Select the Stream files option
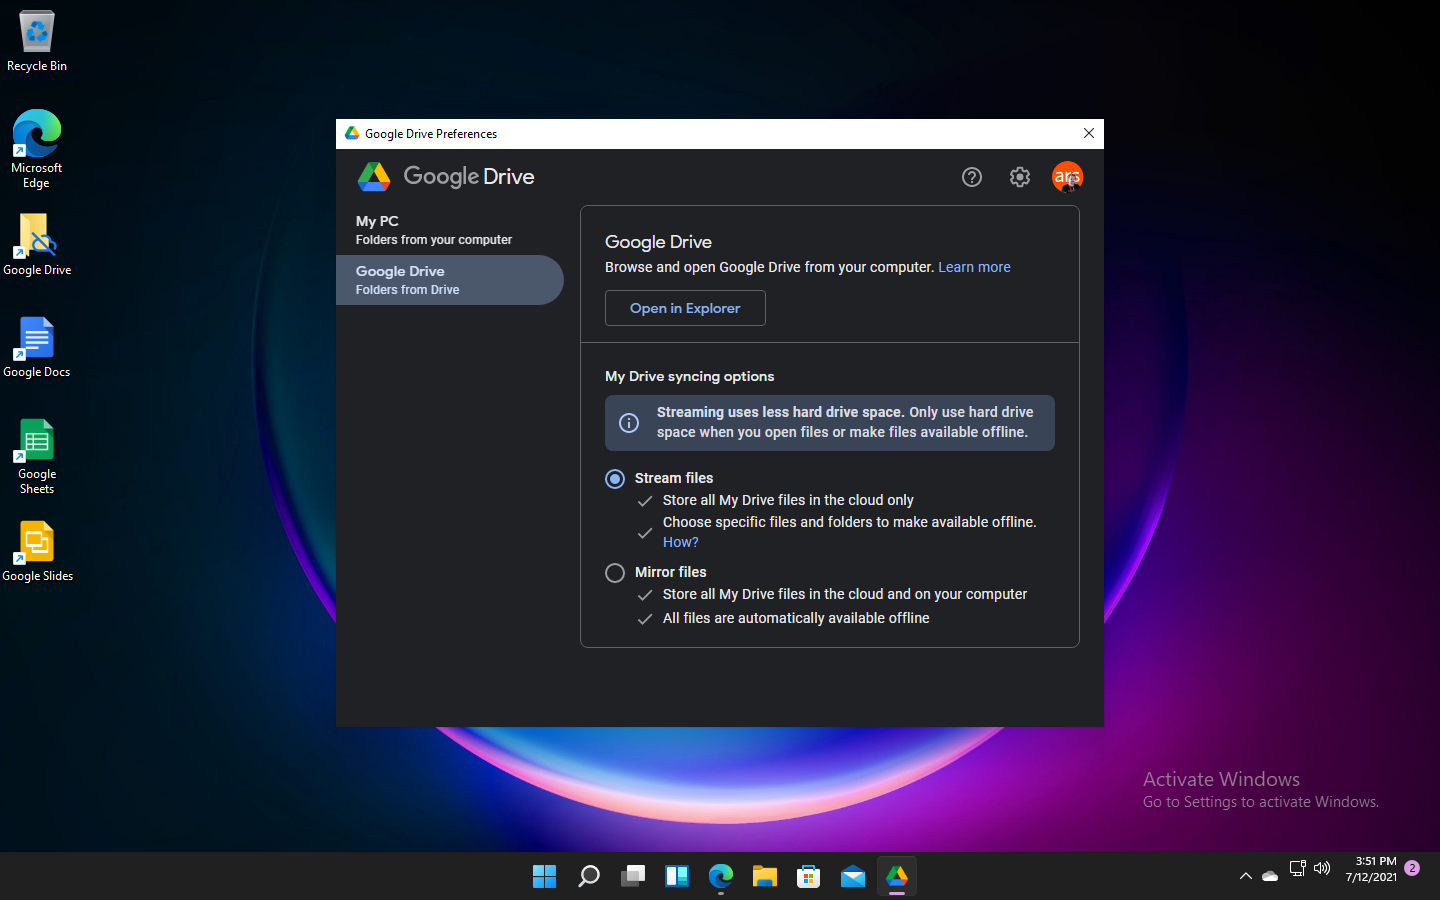Viewport: 1440px width, 900px height. click(614, 478)
